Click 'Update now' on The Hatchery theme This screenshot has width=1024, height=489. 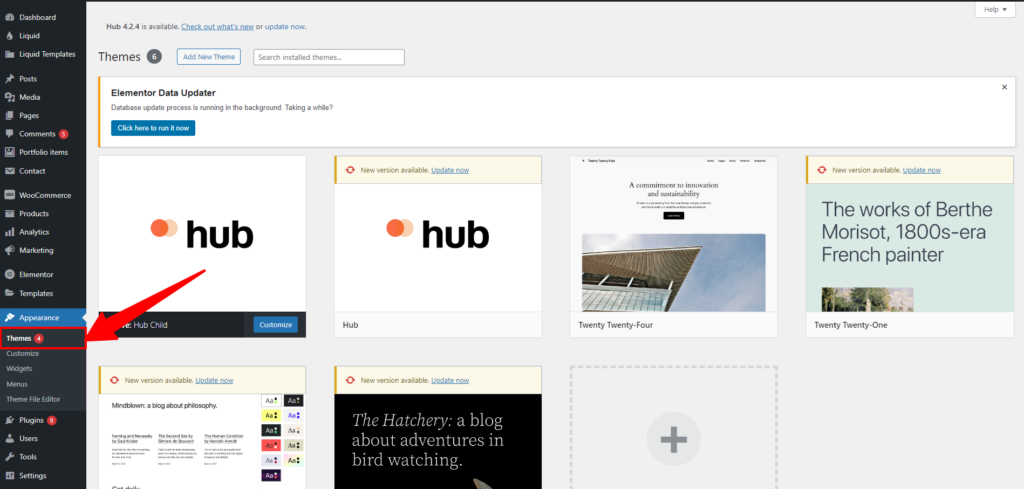click(x=450, y=380)
